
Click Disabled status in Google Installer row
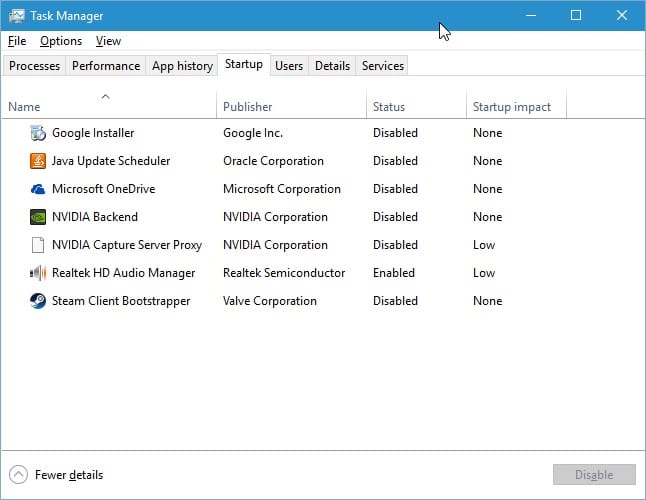click(396, 133)
